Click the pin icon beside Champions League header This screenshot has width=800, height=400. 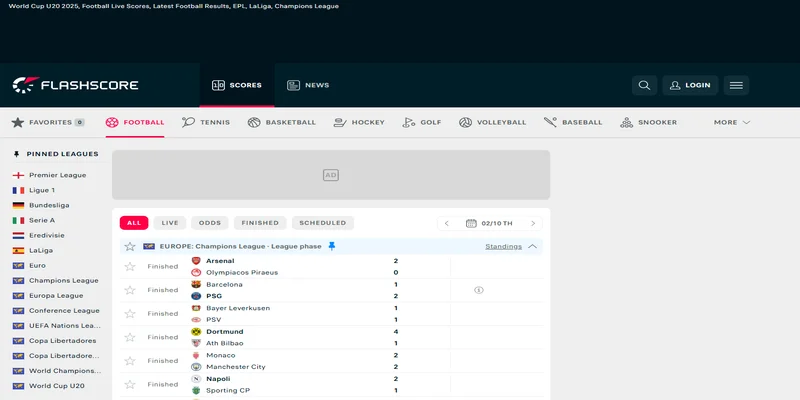(x=332, y=246)
